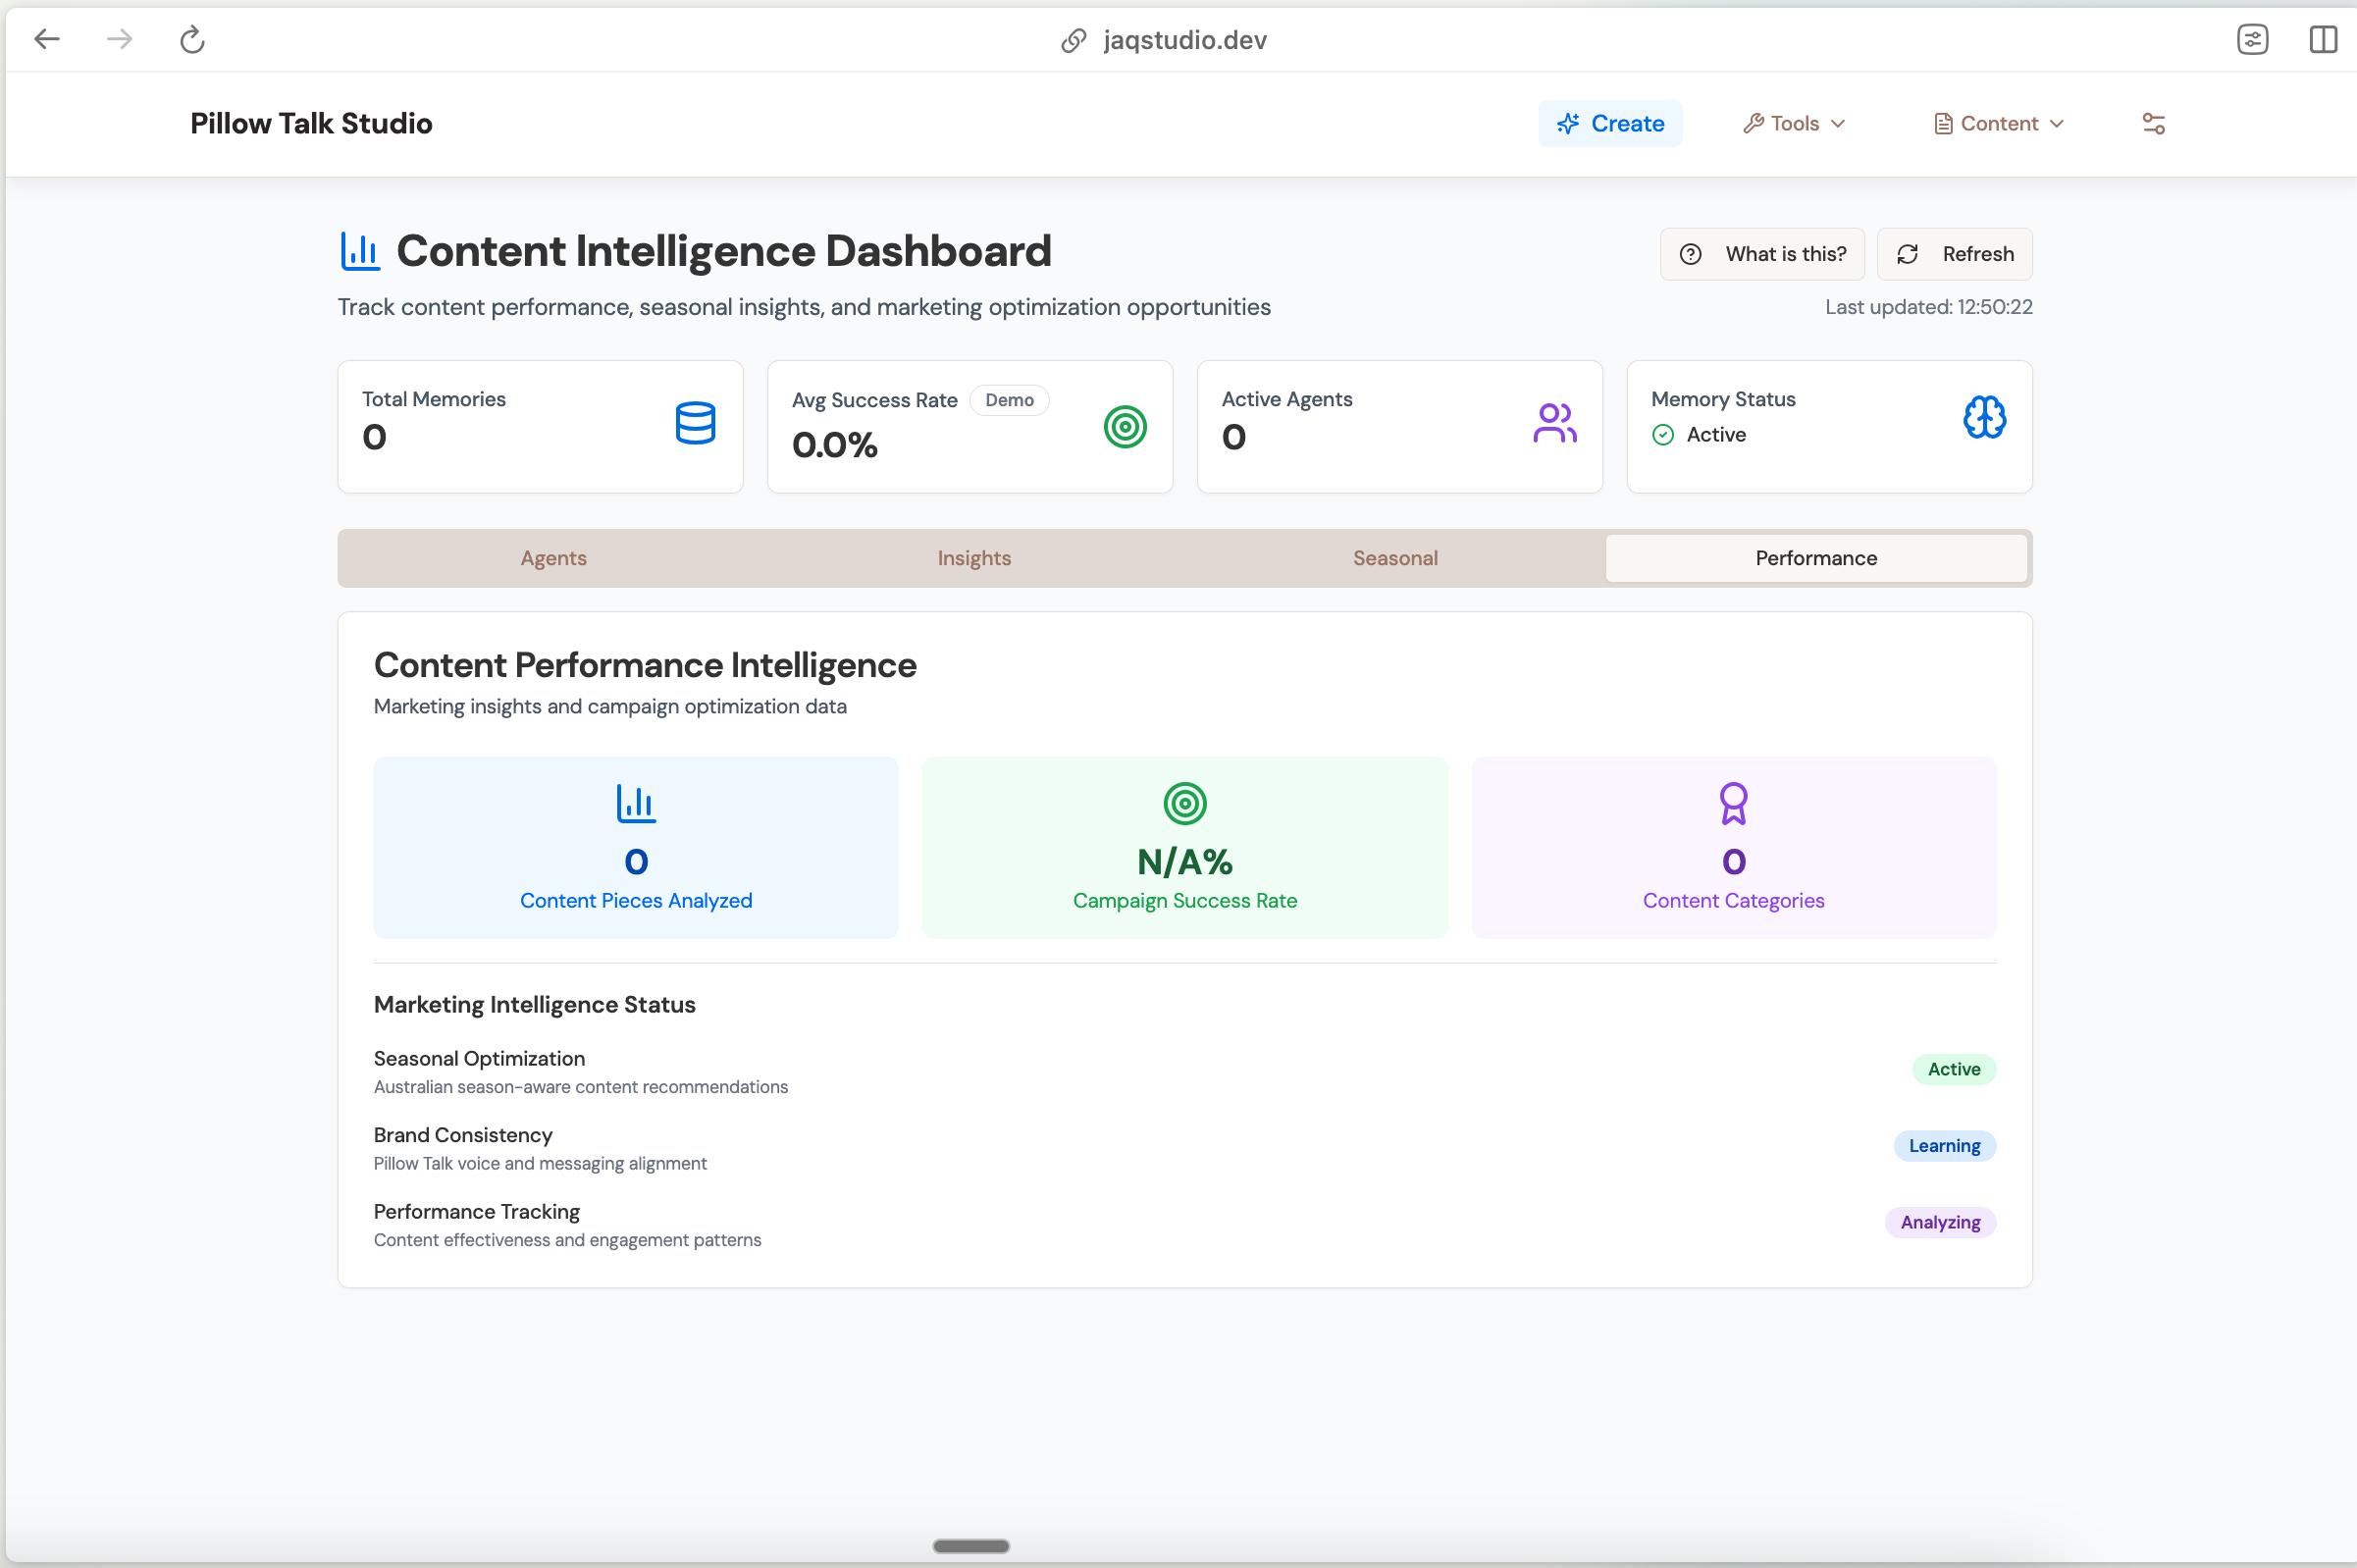Click the browser back arrow
The width and height of the screenshot is (2357, 1568).
click(47, 40)
